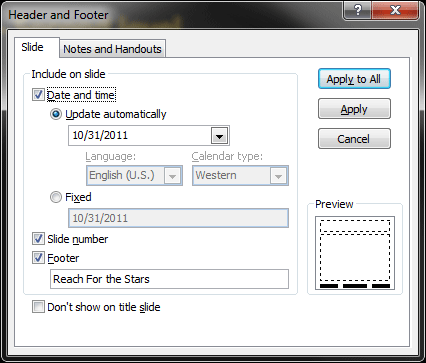Click the Apply to All button

coord(354,79)
